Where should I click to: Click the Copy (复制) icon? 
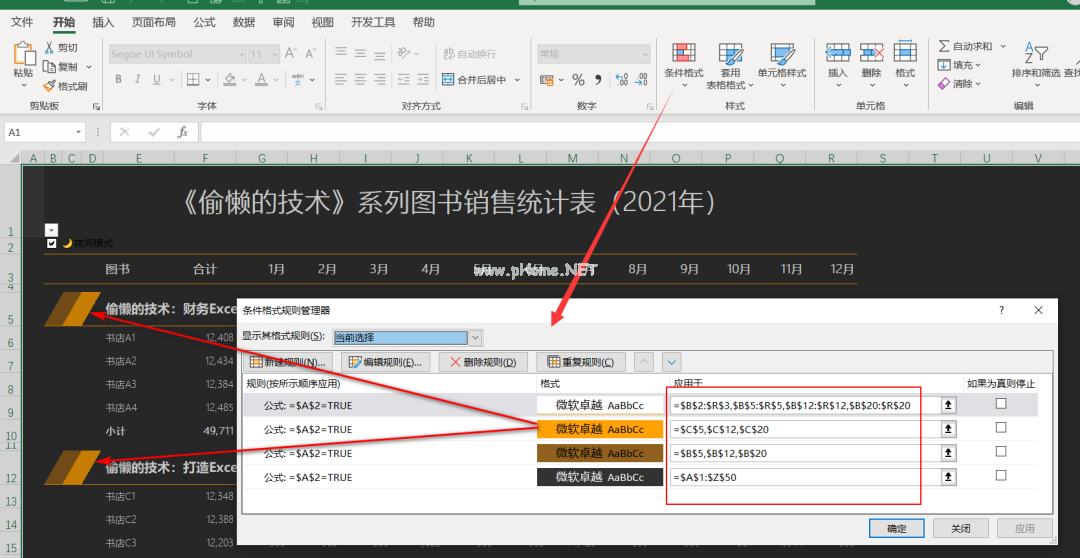49,67
